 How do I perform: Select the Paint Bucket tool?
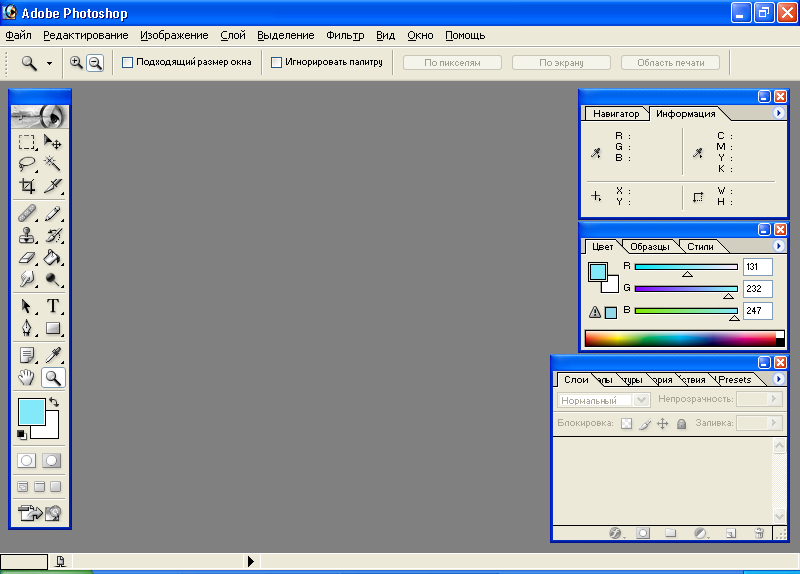[x=53, y=258]
